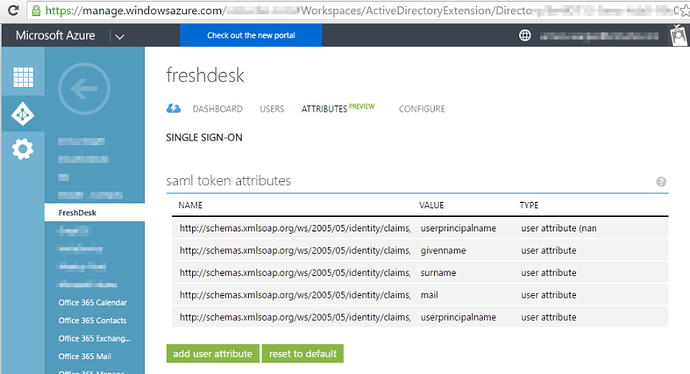Open the all items grid icon
The image size is (690, 374).
click(23, 77)
